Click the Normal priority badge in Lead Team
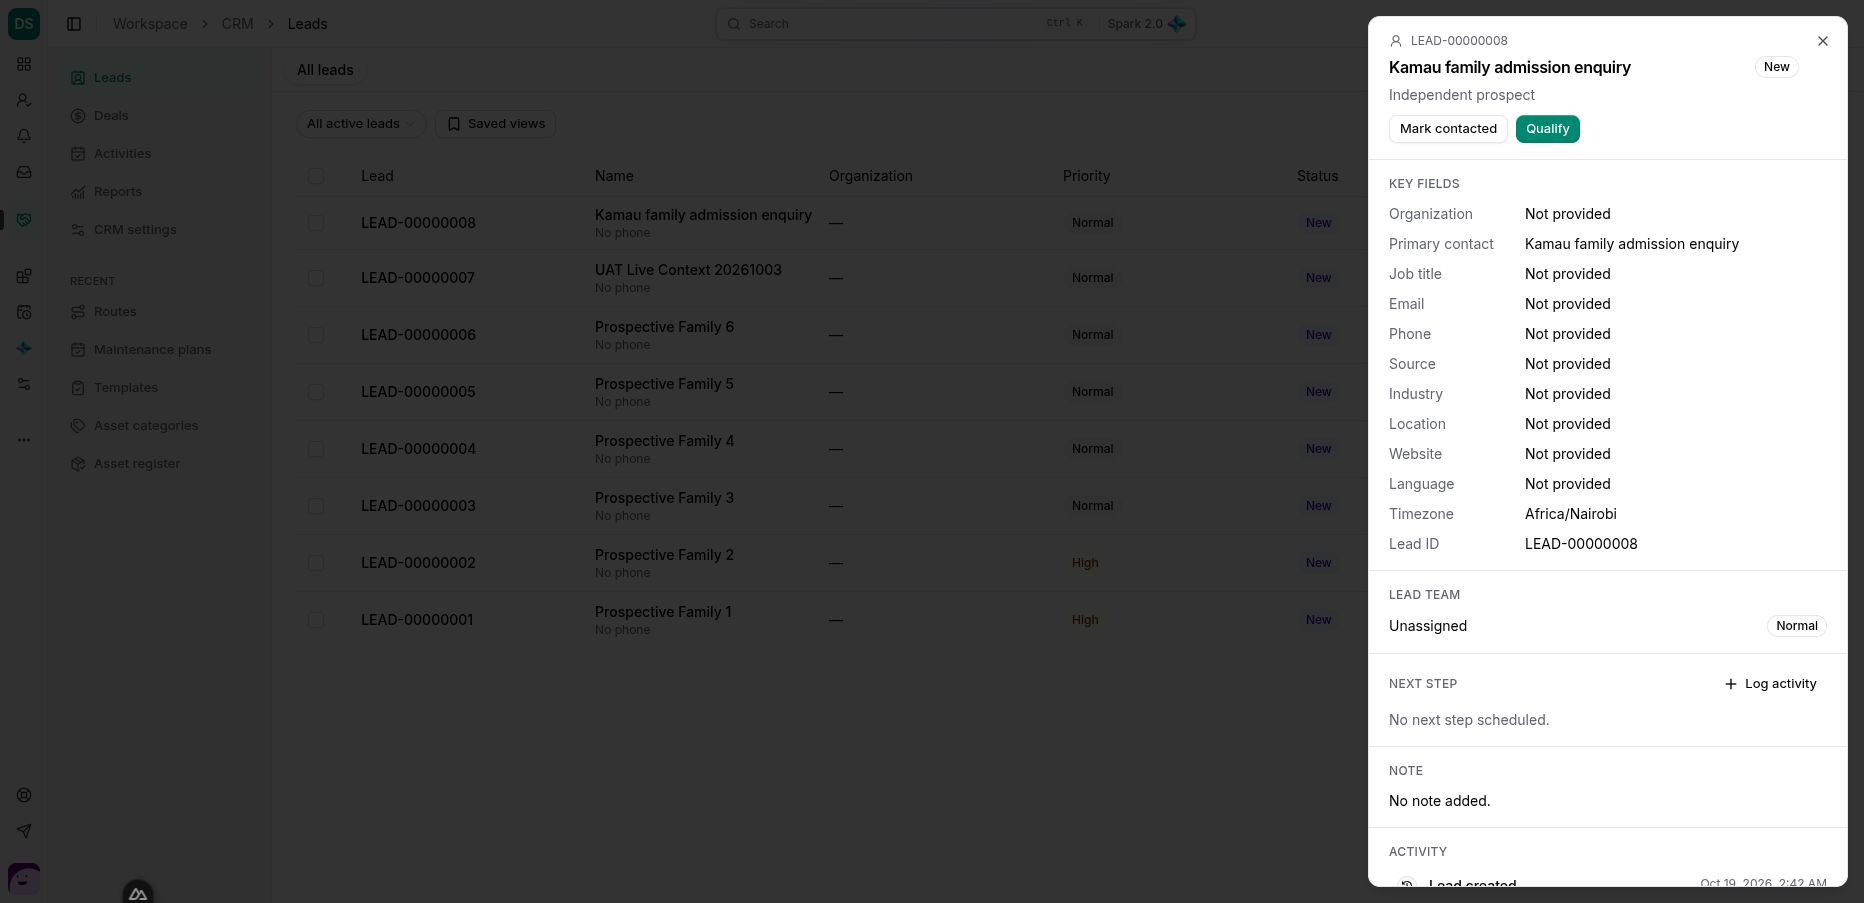This screenshot has width=1864, height=903. click(x=1796, y=626)
